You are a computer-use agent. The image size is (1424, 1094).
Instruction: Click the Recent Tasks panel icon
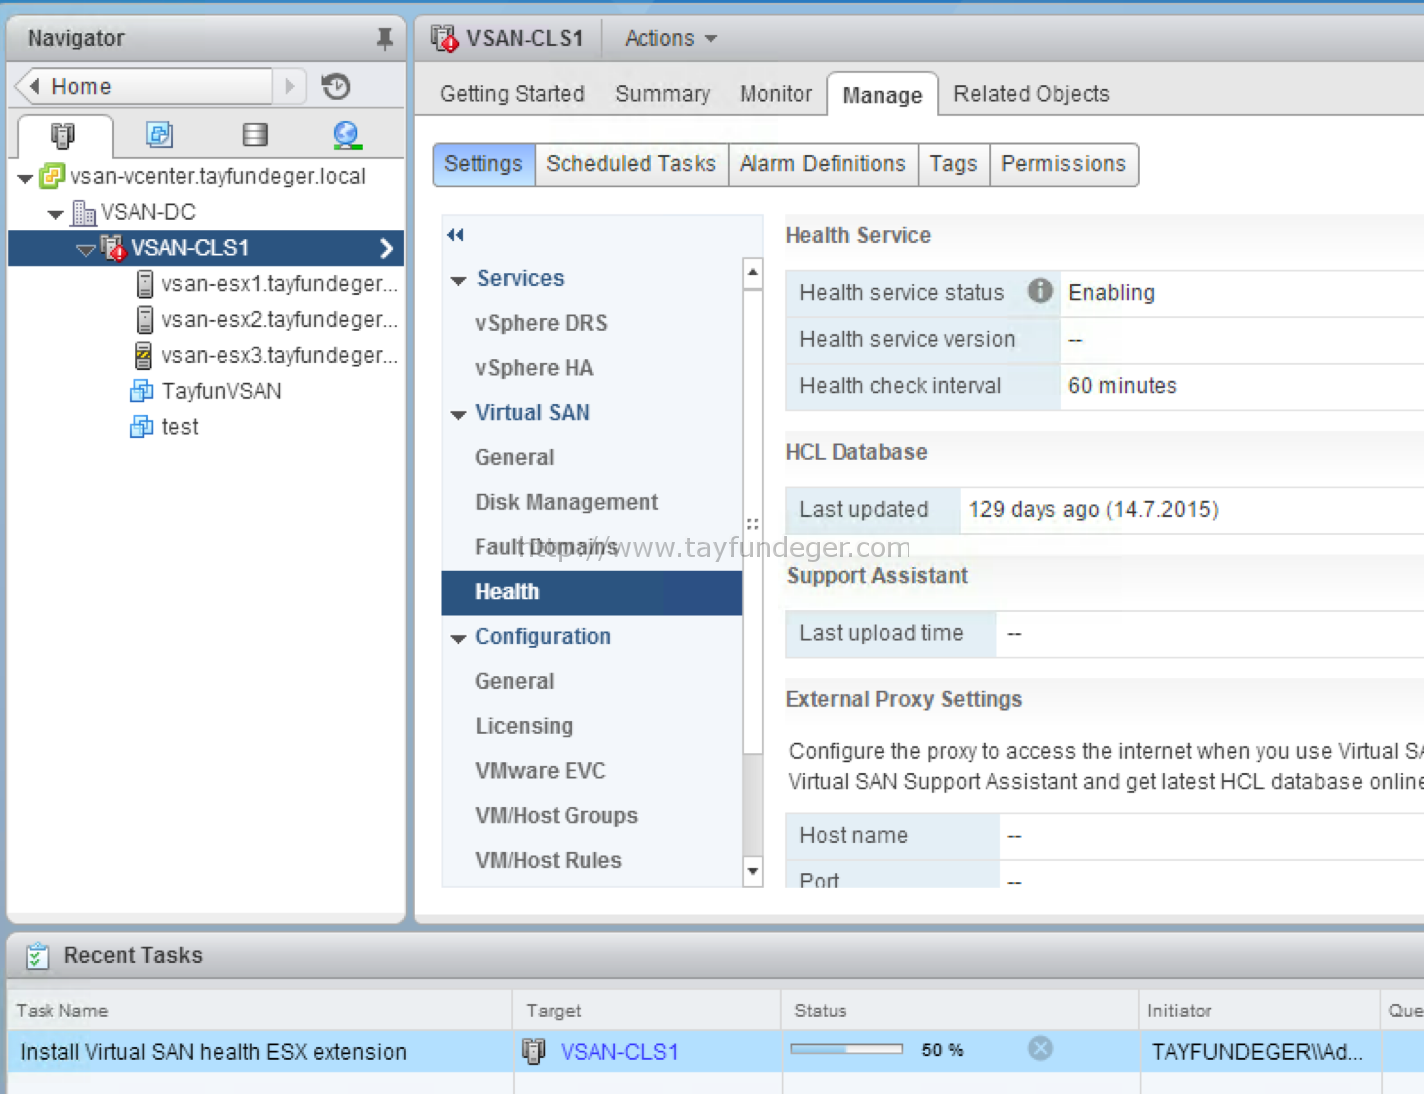pos(37,956)
